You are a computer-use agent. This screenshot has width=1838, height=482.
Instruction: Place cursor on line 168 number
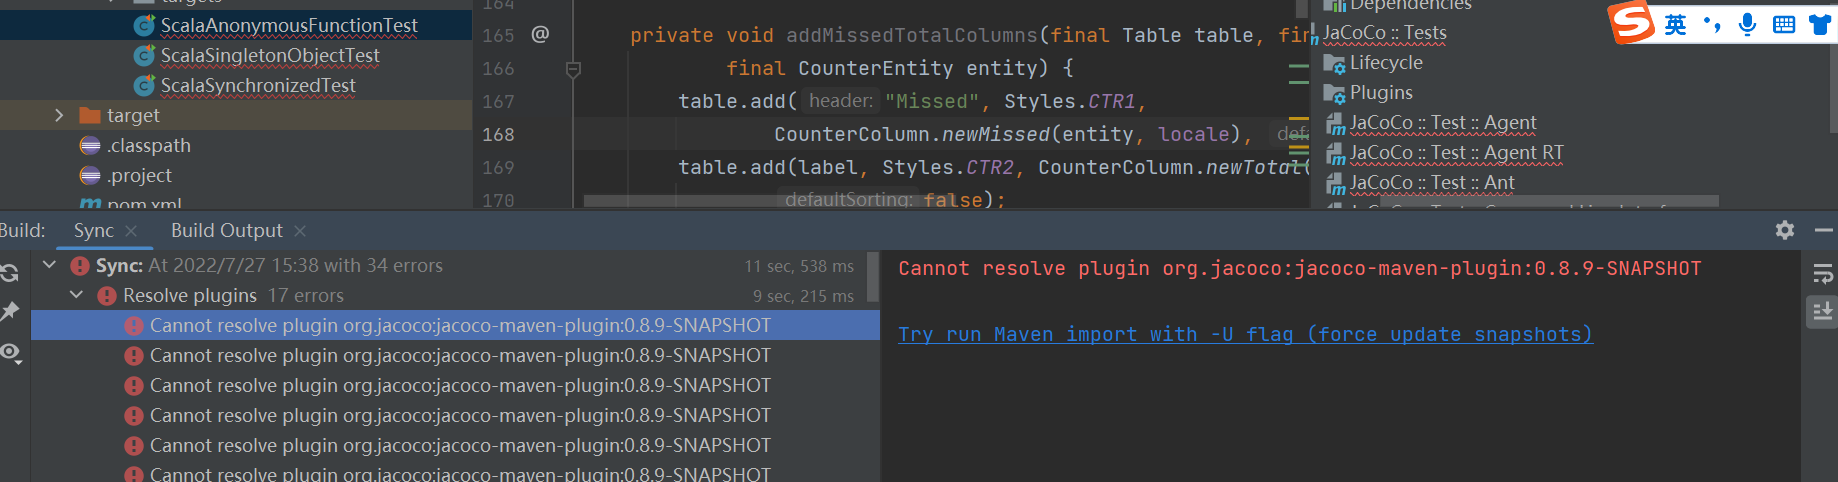[498, 134]
